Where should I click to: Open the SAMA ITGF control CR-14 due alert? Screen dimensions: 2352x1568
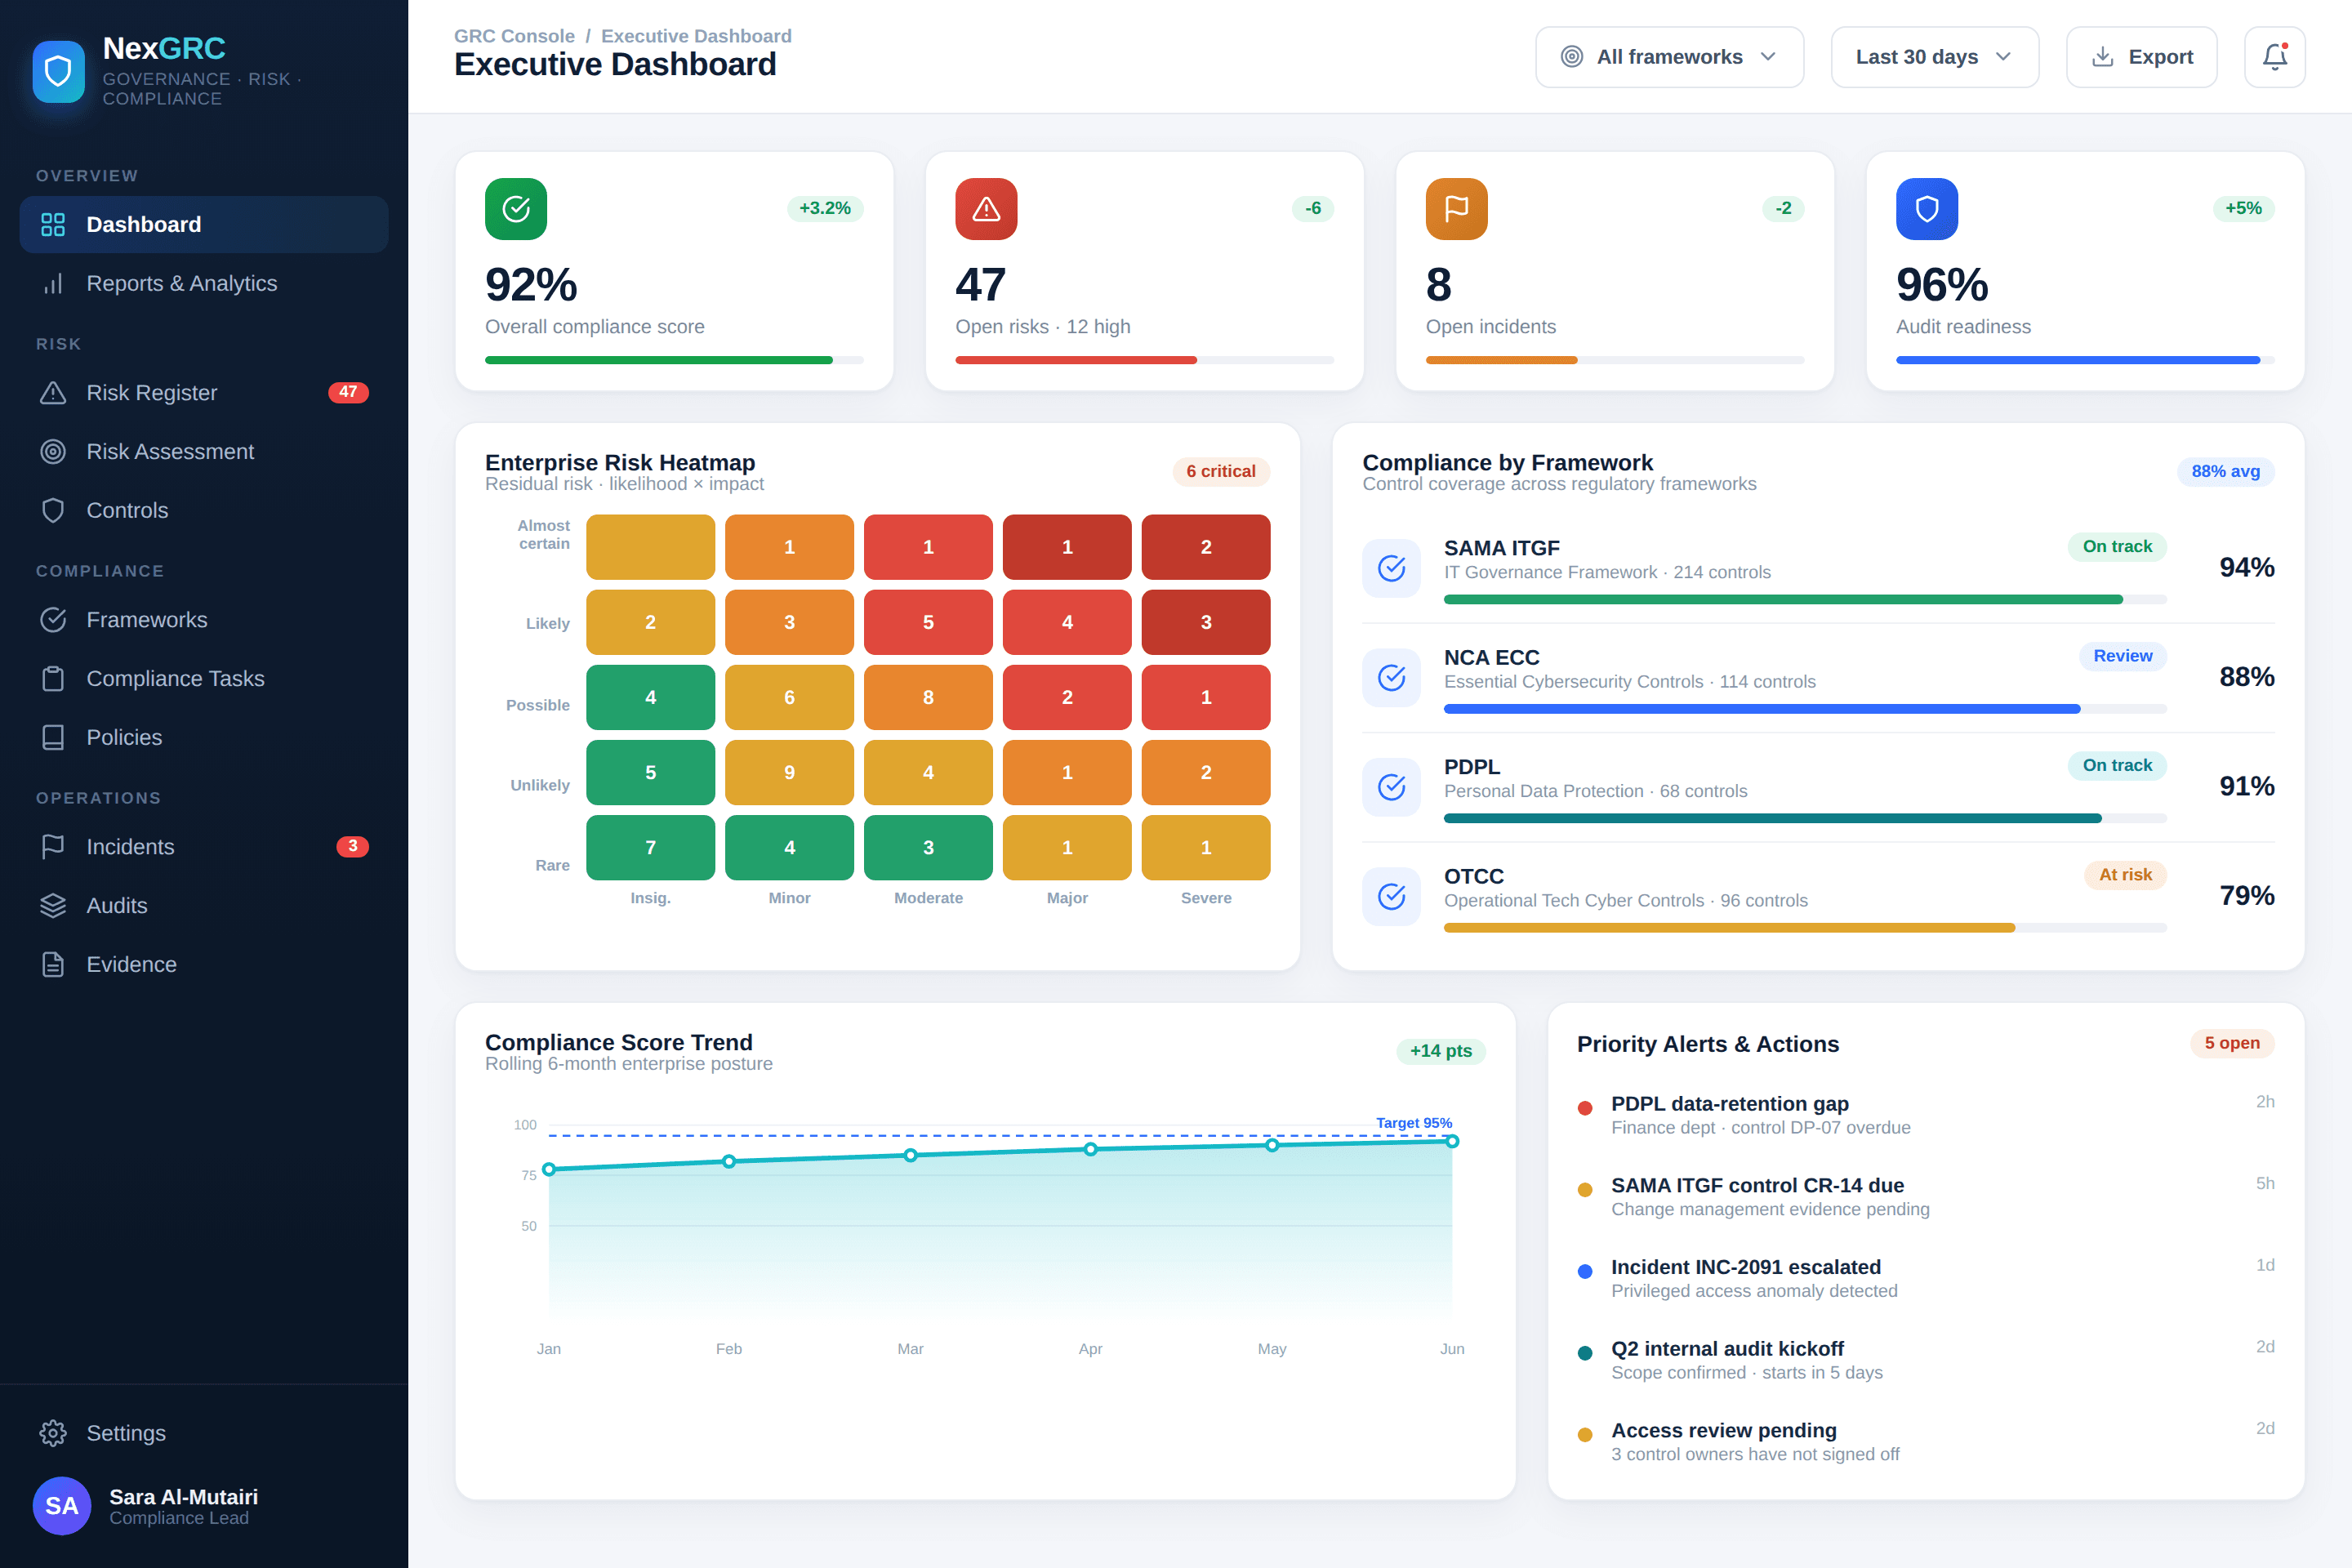pos(1925,1197)
